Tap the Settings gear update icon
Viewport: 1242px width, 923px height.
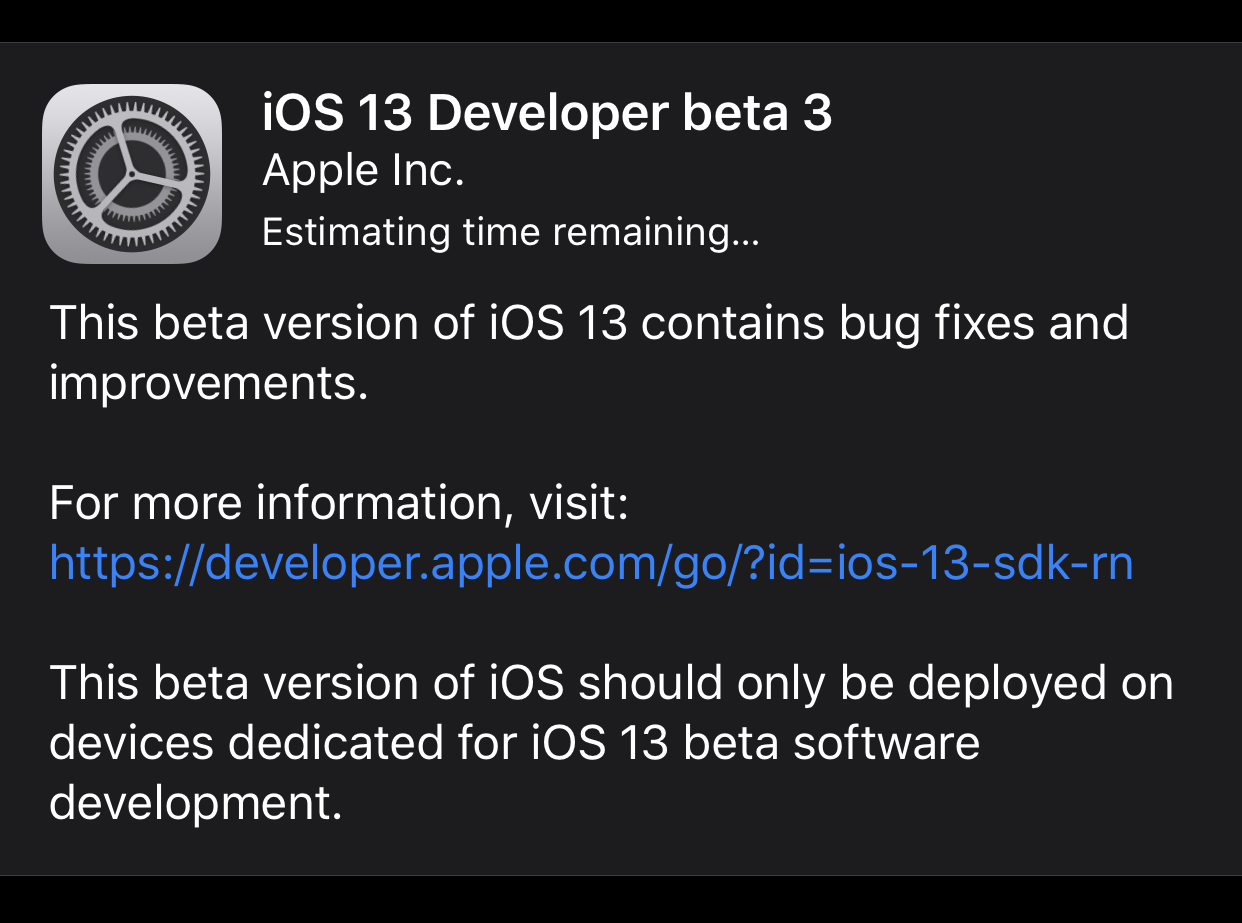tap(132, 174)
